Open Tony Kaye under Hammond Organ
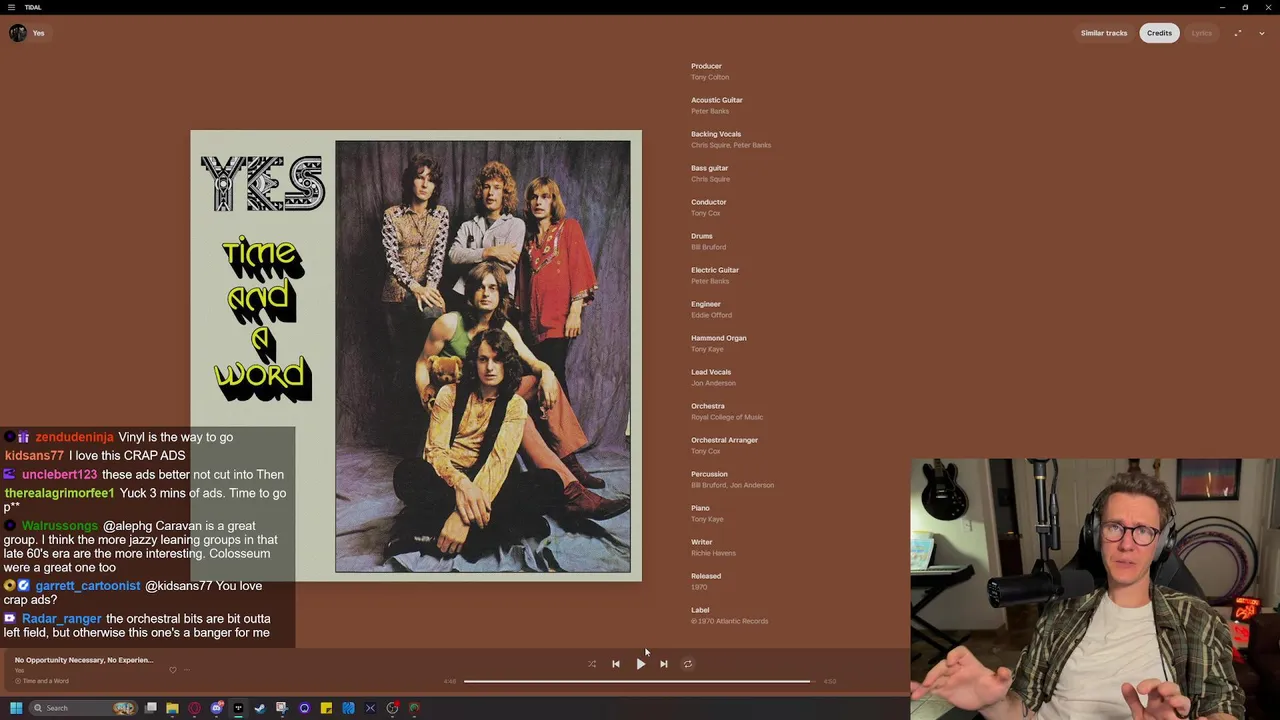Image resolution: width=1280 pixels, height=720 pixels. click(x=707, y=349)
